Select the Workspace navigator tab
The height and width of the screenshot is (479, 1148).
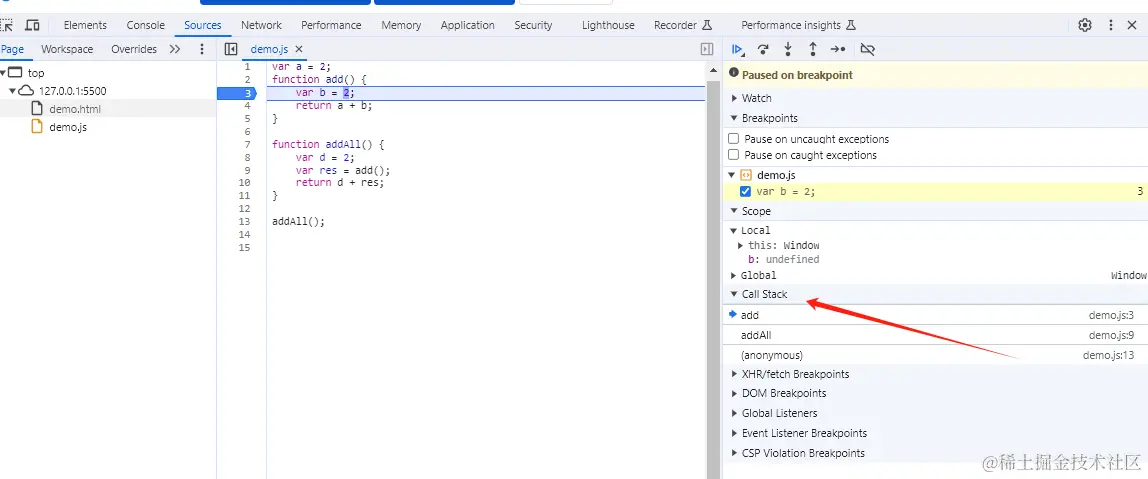[67, 49]
